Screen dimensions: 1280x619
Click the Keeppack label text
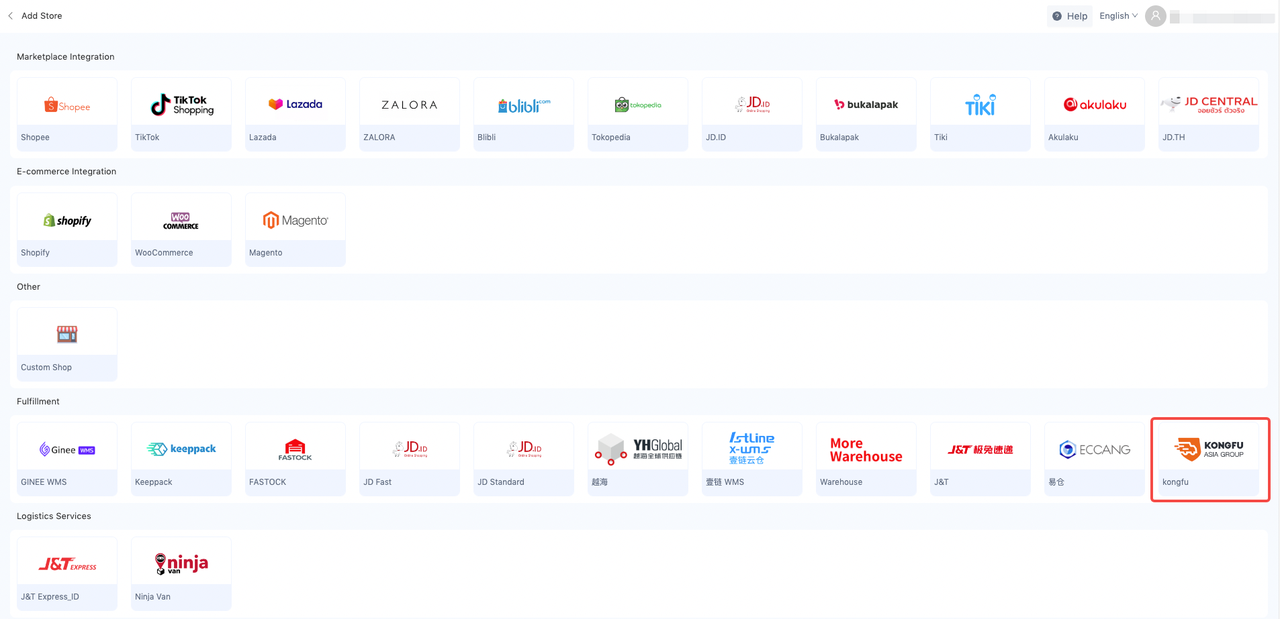pos(154,482)
